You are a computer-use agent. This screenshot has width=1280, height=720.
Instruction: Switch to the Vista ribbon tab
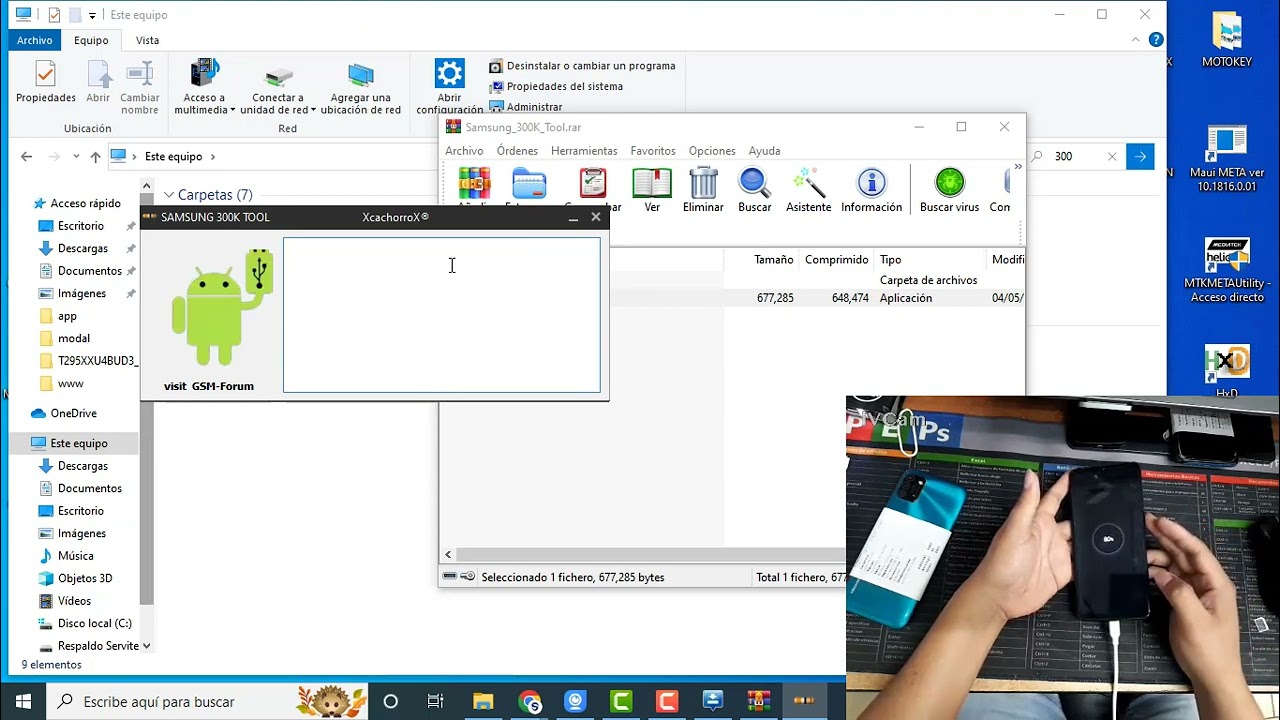[147, 40]
